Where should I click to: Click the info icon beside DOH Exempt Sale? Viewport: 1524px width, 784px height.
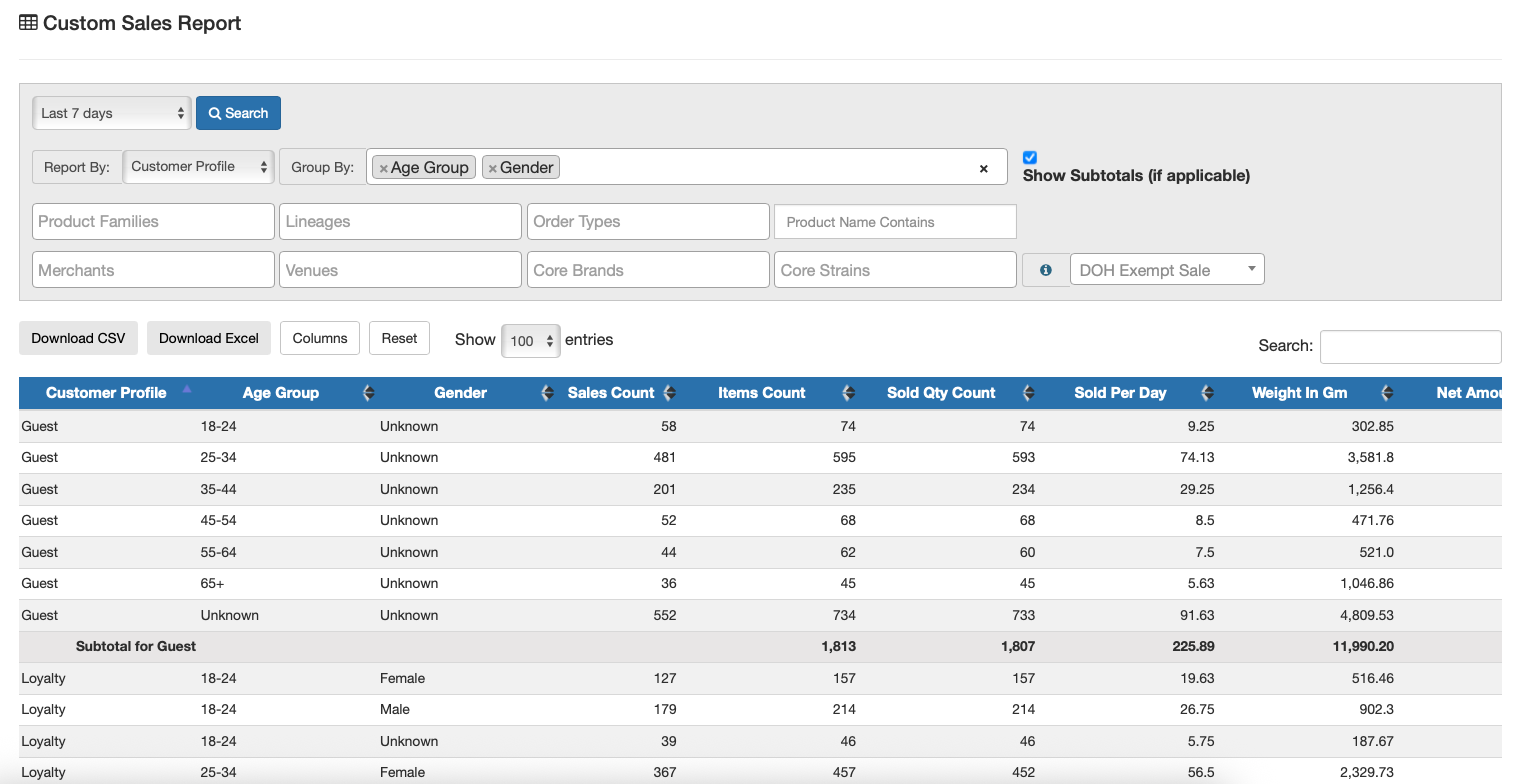pyautogui.click(x=1045, y=270)
